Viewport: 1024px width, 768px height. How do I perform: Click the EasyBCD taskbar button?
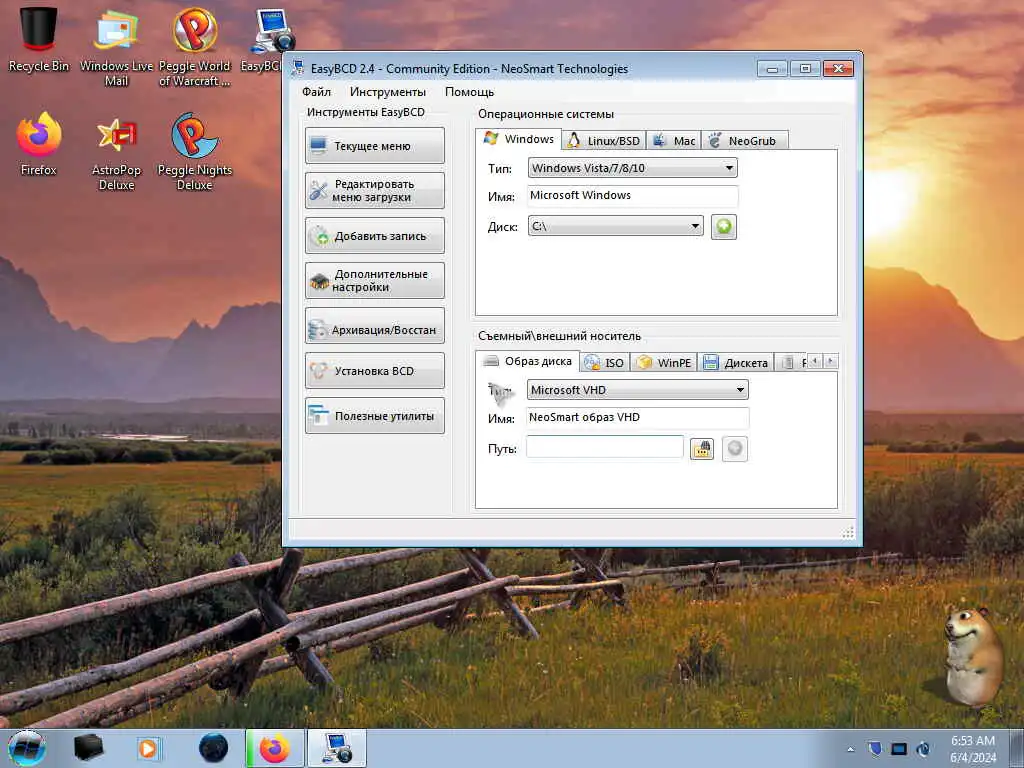coord(337,748)
